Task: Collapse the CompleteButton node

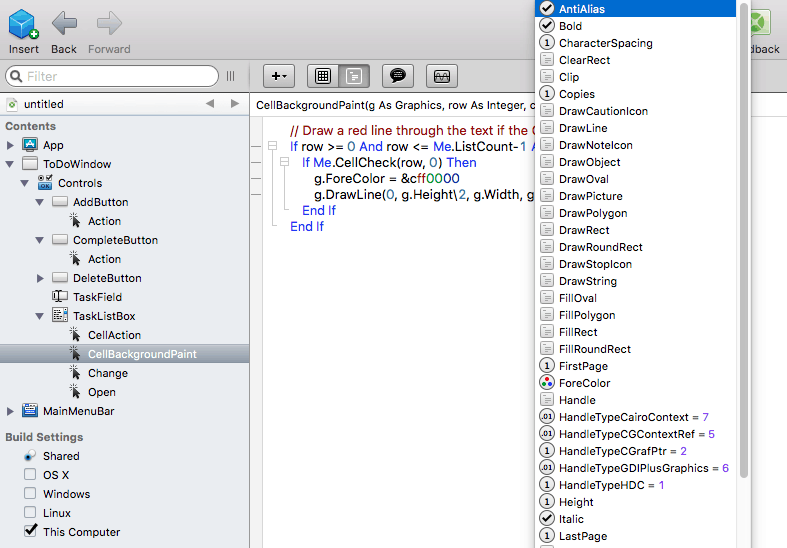Action: [40, 240]
